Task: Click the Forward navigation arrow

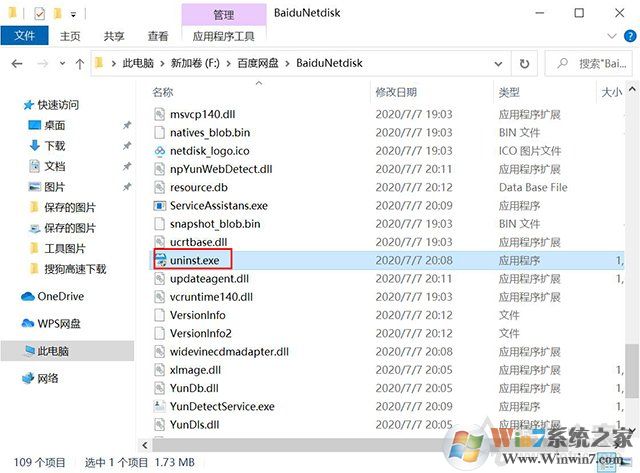Action: [42, 64]
